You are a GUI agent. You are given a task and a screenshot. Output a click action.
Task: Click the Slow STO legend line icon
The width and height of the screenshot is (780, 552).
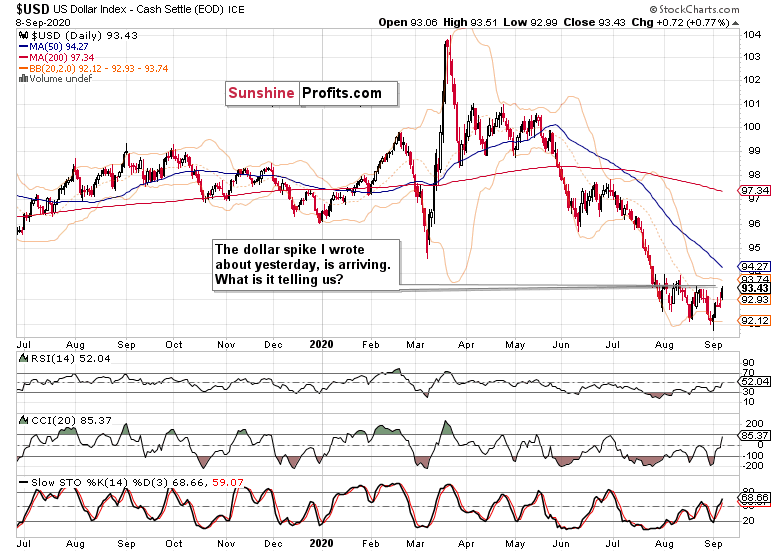[x=23, y=482]
